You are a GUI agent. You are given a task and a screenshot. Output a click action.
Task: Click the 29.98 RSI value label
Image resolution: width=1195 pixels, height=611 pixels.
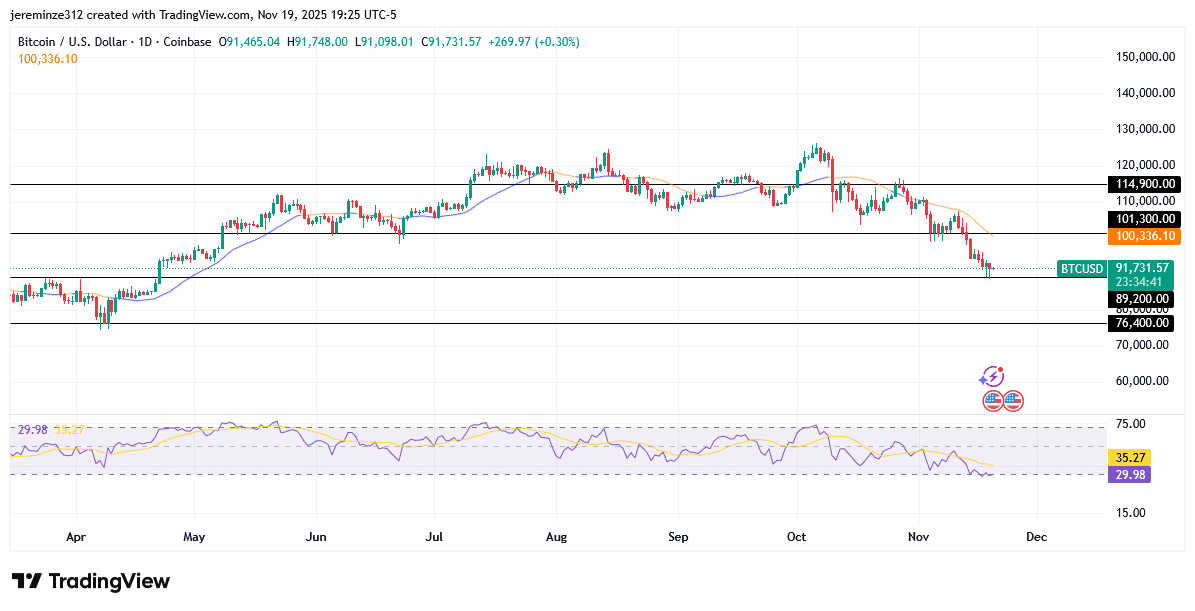[x=1130, y=475]
